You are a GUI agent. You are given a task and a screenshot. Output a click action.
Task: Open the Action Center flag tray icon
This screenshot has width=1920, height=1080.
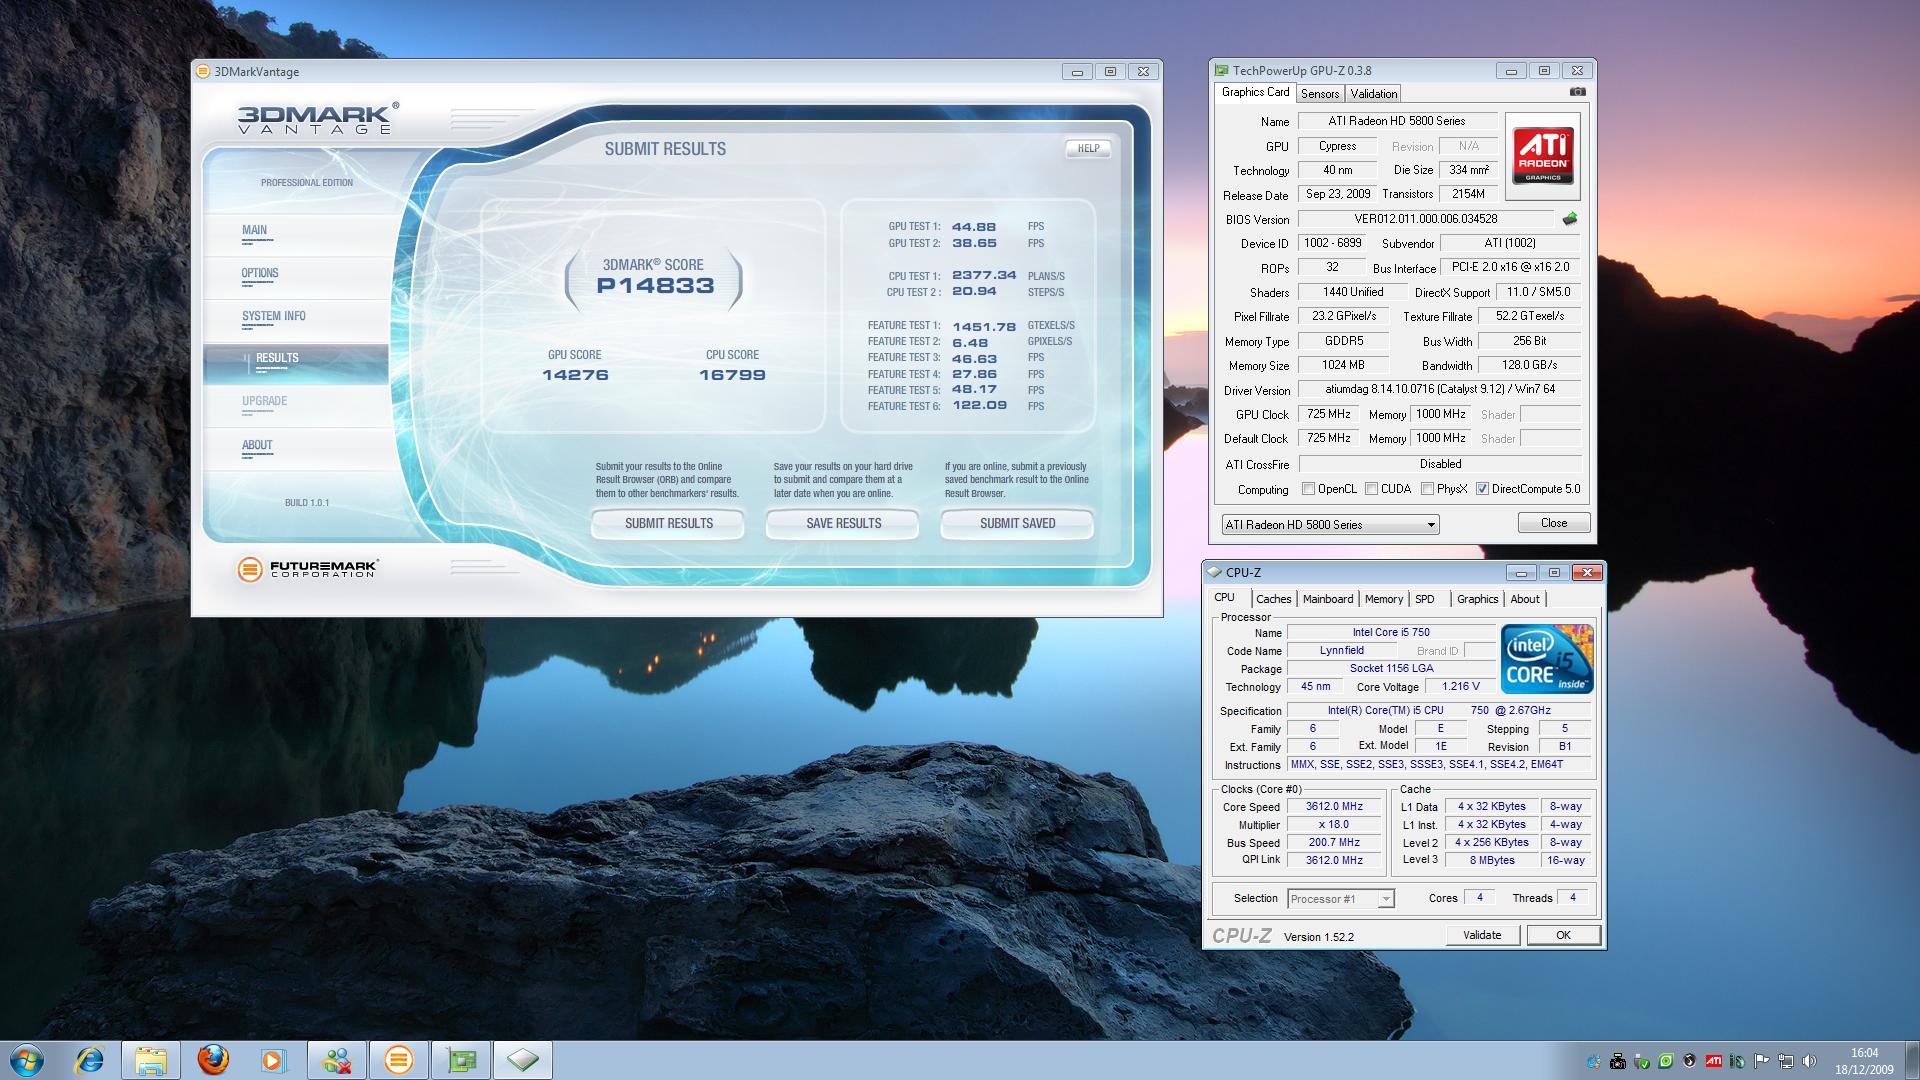(x=1761, y=1061)
